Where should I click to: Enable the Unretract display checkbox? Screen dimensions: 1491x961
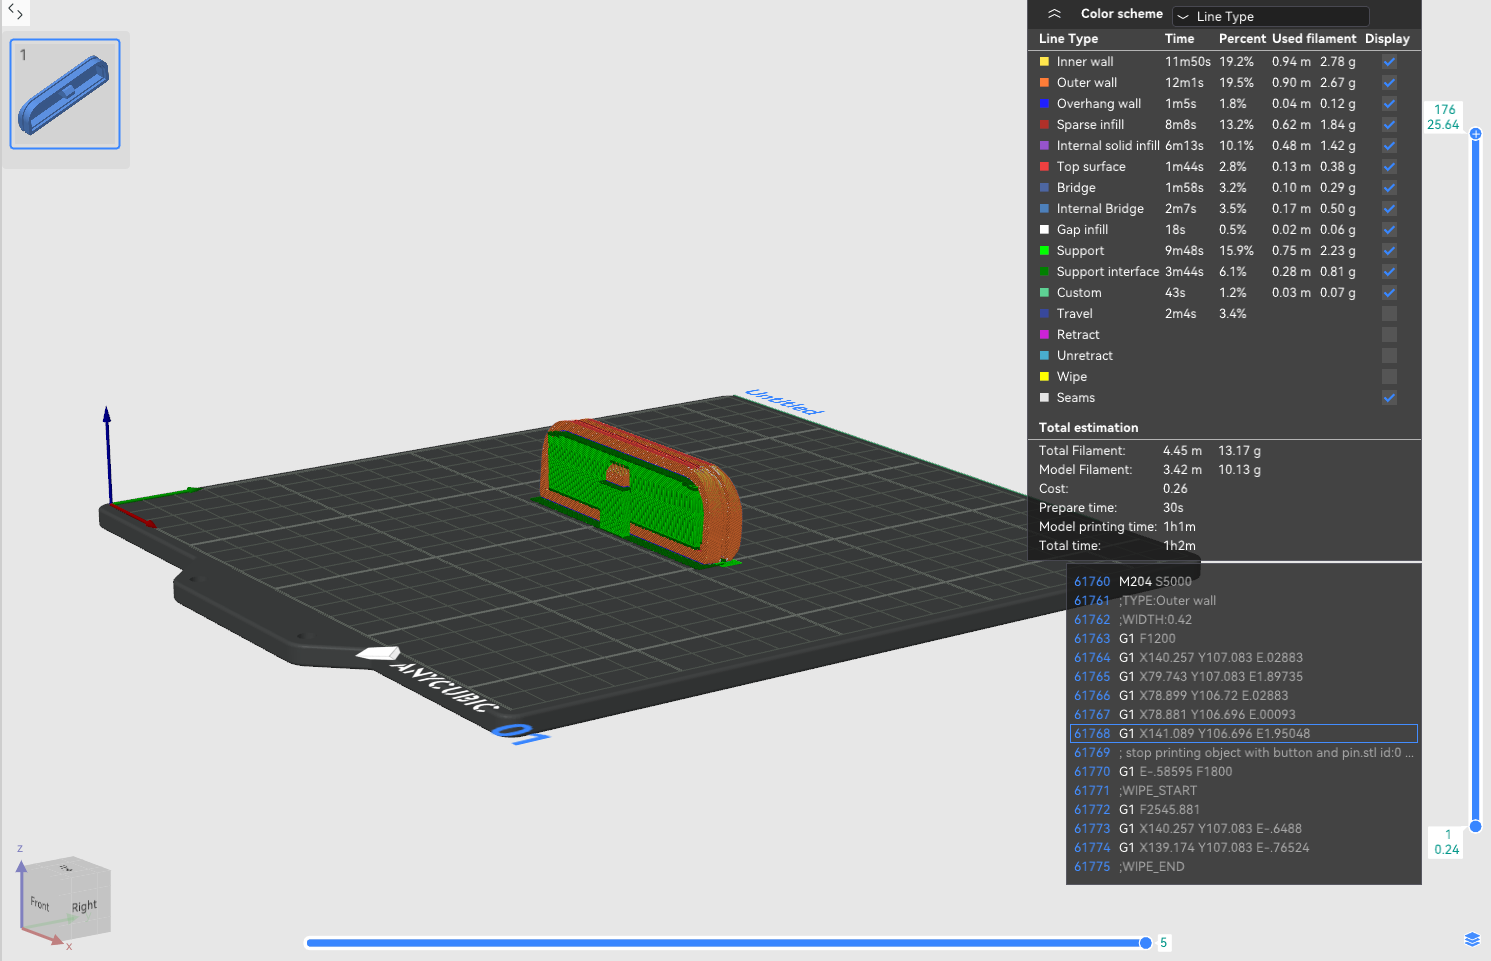tap(1389, 356)
